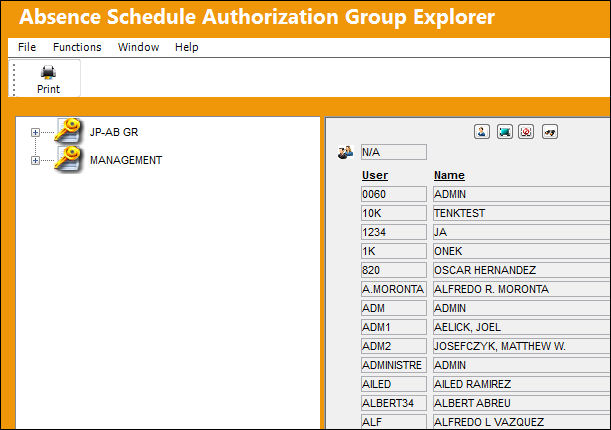Select user cell 0060
Image resolution: width=611 pixels, height=430 pixels.
(x=394, y=194)
